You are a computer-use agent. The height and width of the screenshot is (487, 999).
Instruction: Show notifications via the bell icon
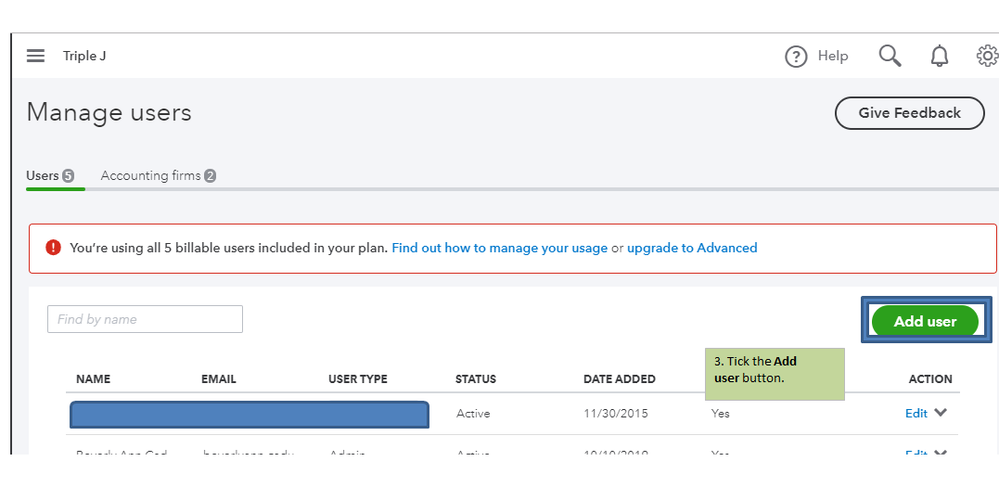pos(939,57)
